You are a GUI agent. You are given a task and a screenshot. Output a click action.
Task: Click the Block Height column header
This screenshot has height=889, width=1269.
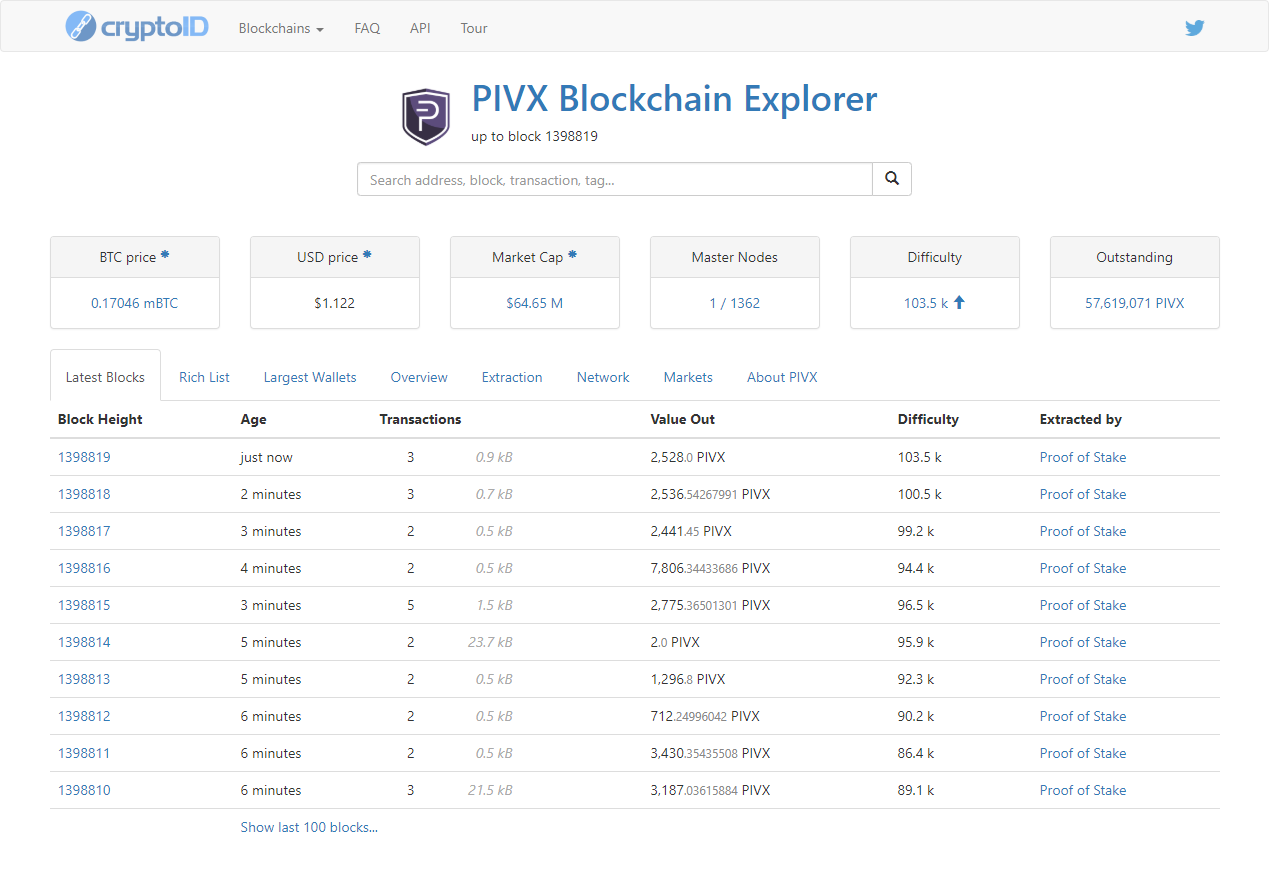click(x=100, y=419)
